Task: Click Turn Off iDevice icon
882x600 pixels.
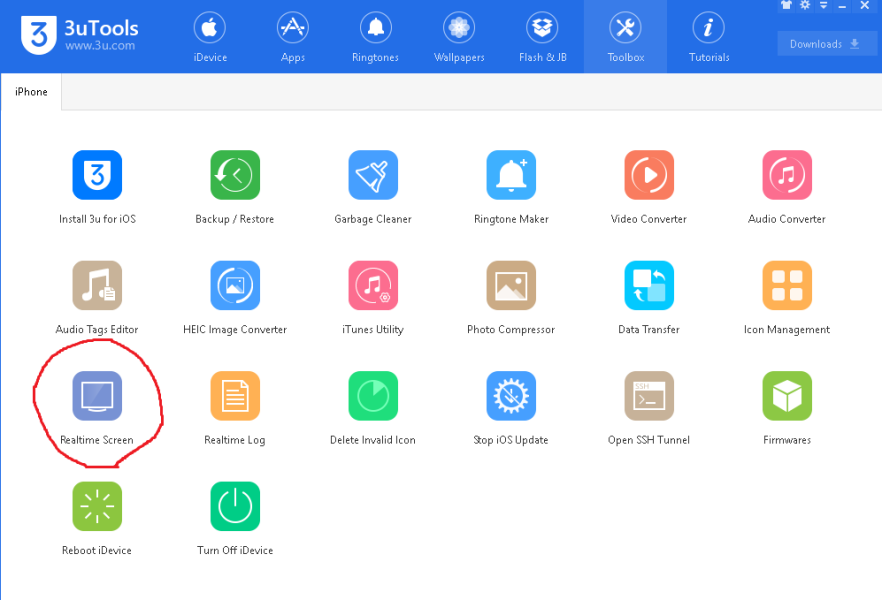Action: [x=235, y=506]
